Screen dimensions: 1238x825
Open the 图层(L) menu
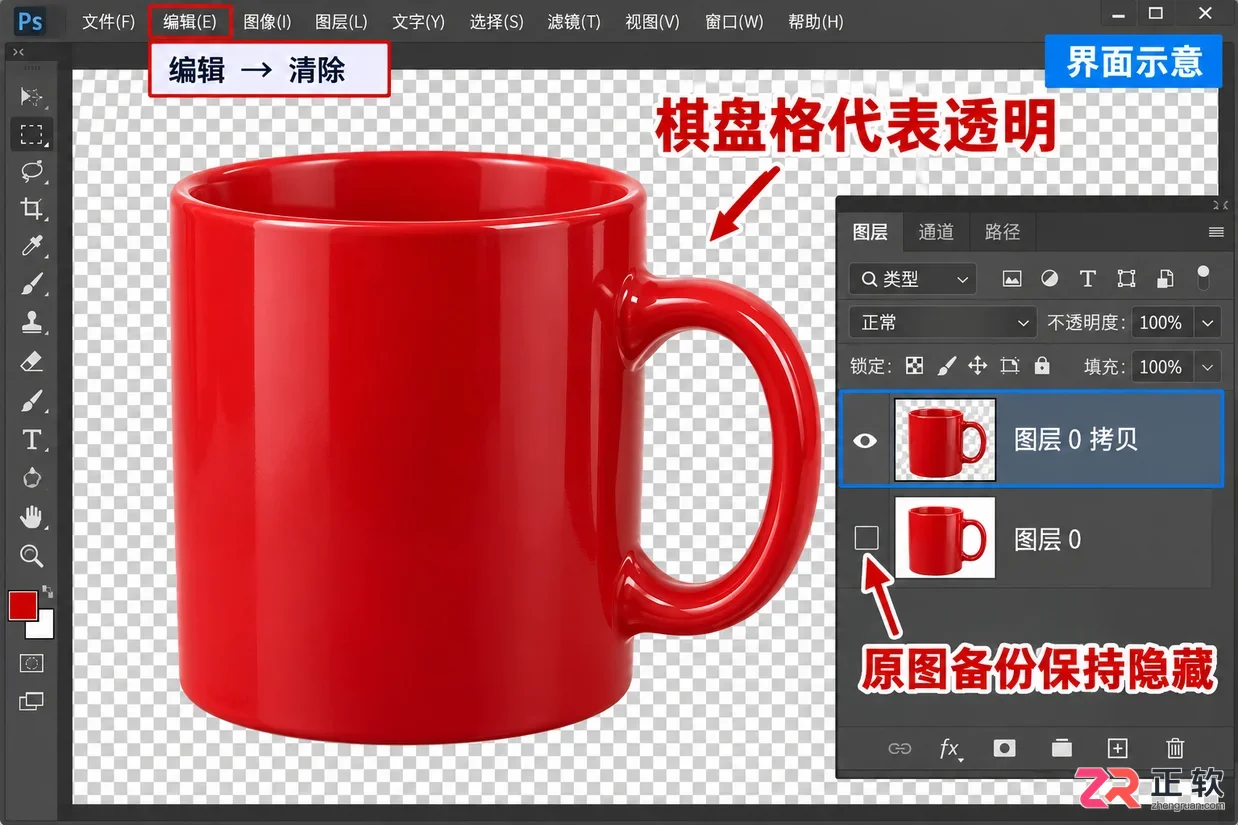click(x=341, y=21)
